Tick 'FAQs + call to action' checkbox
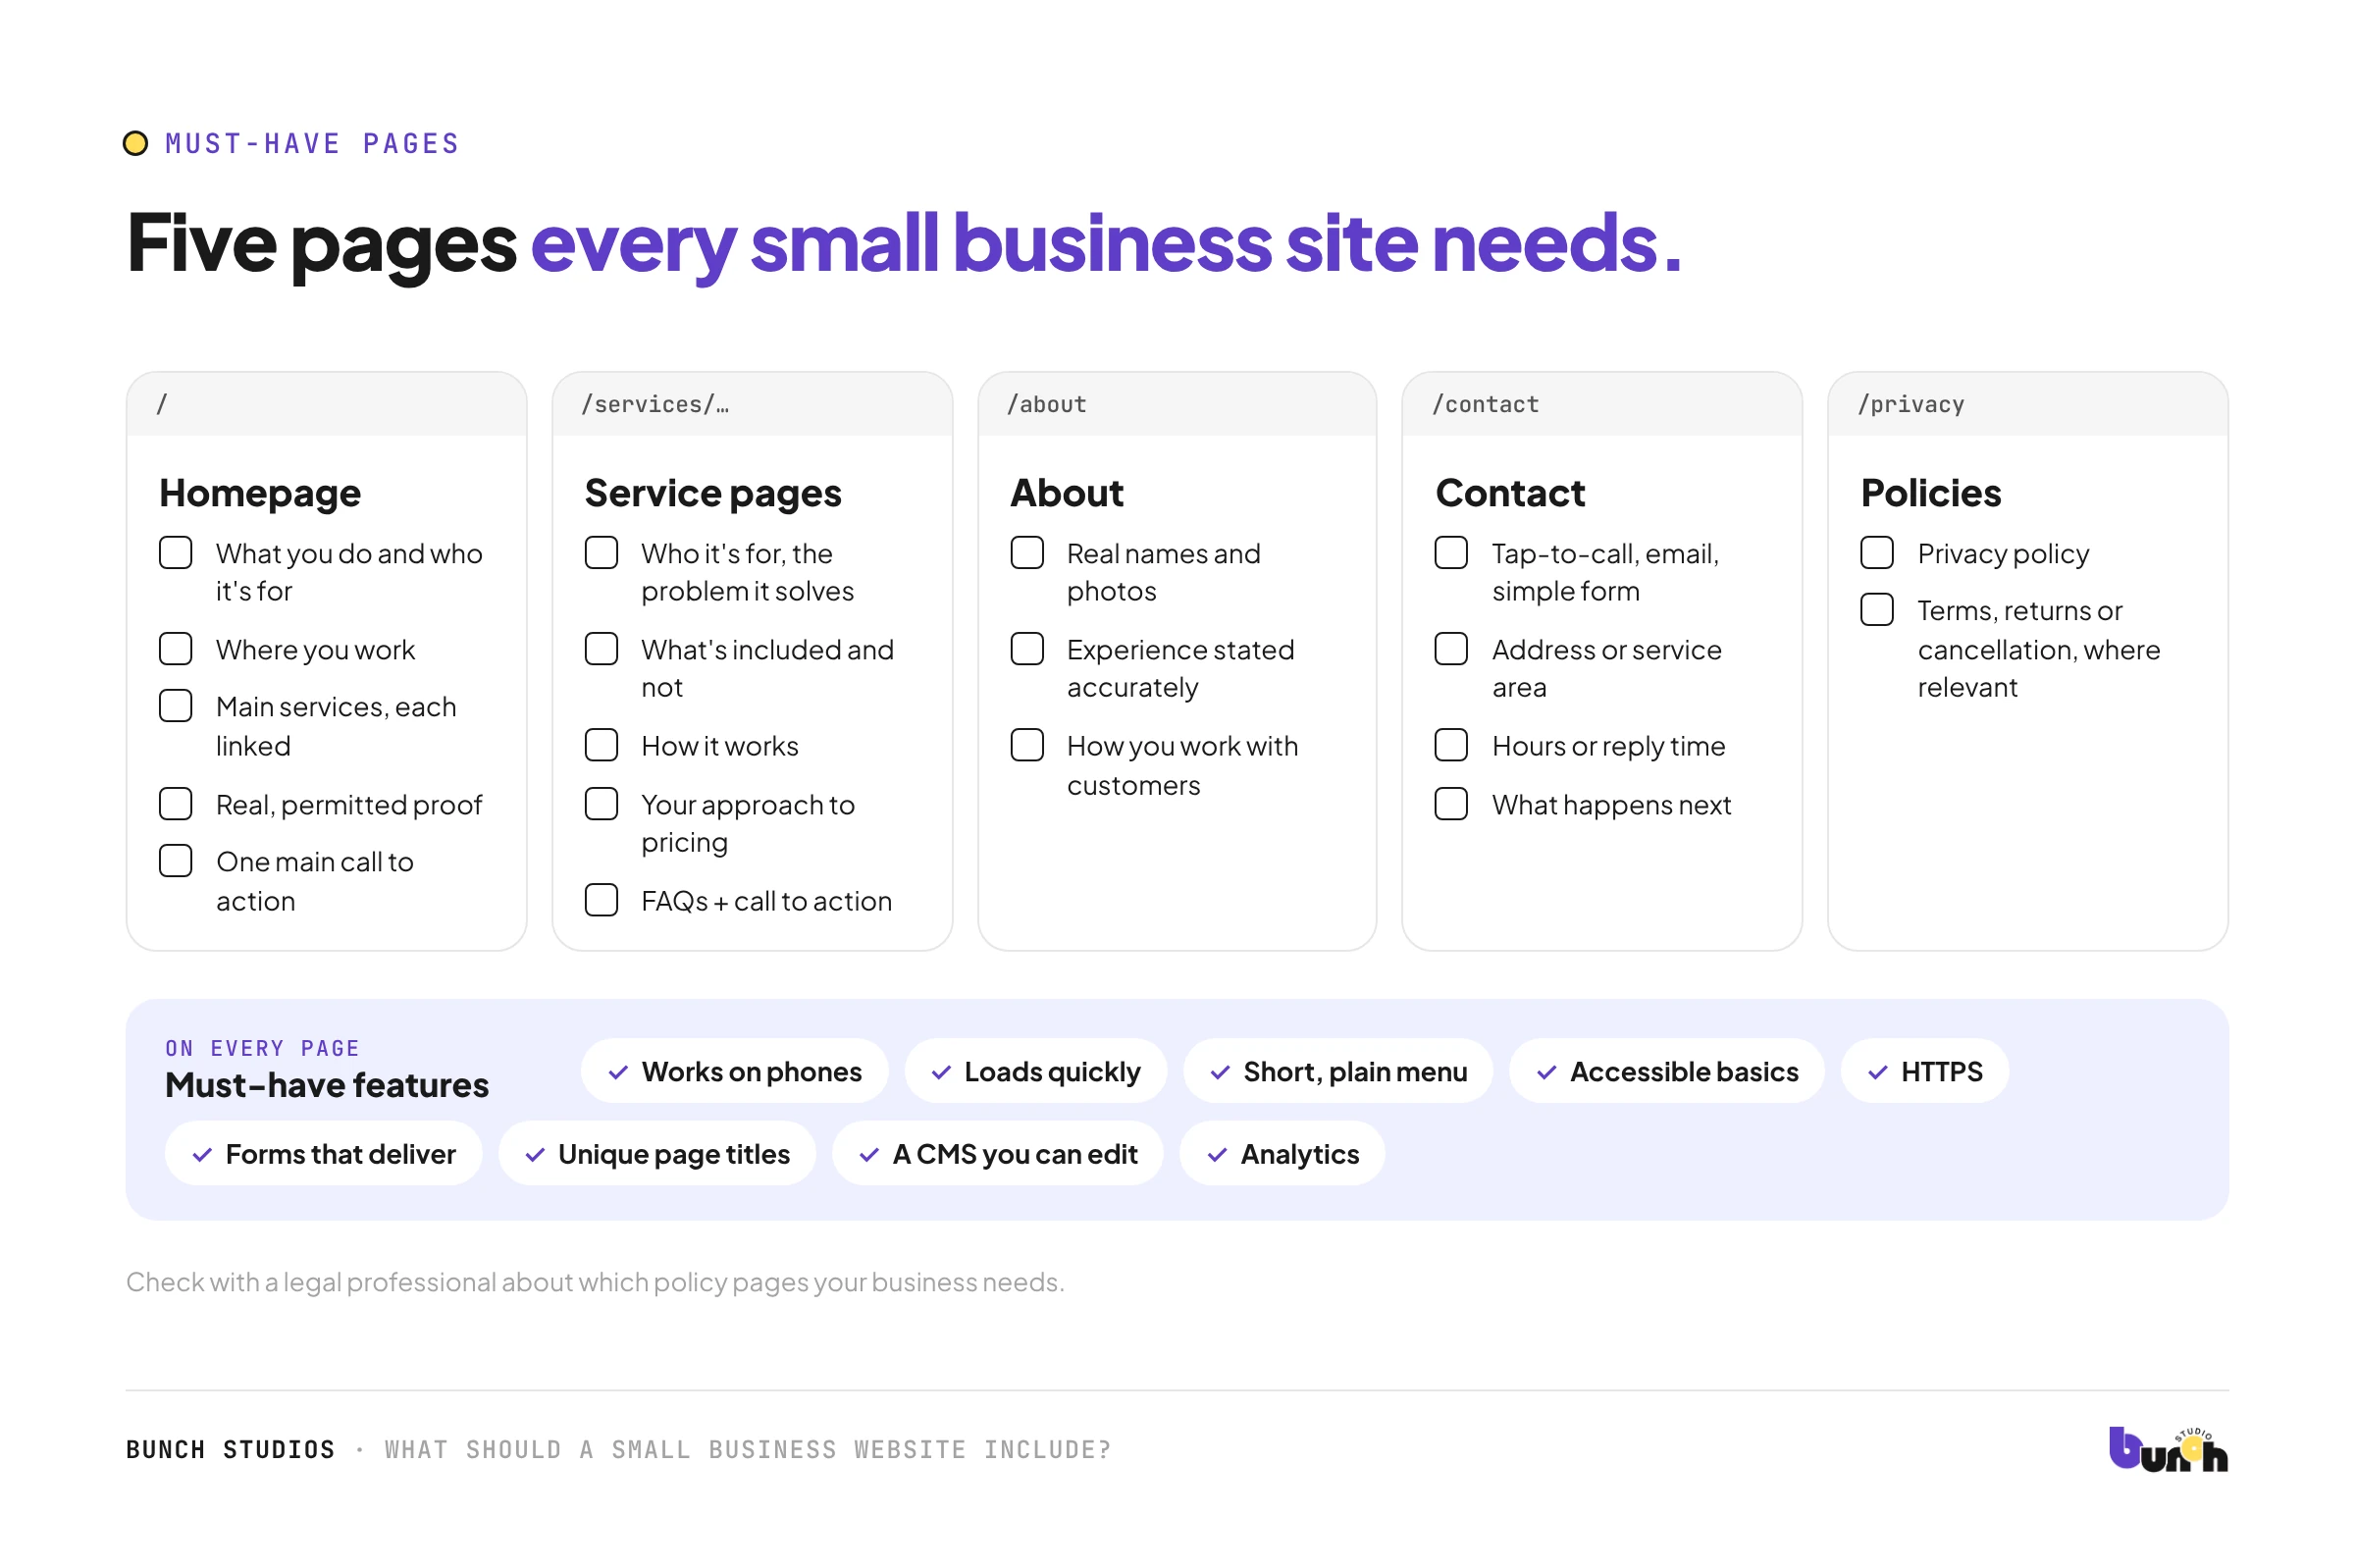This screenshot has width=2355, height=1568. [x=601, y=900]
